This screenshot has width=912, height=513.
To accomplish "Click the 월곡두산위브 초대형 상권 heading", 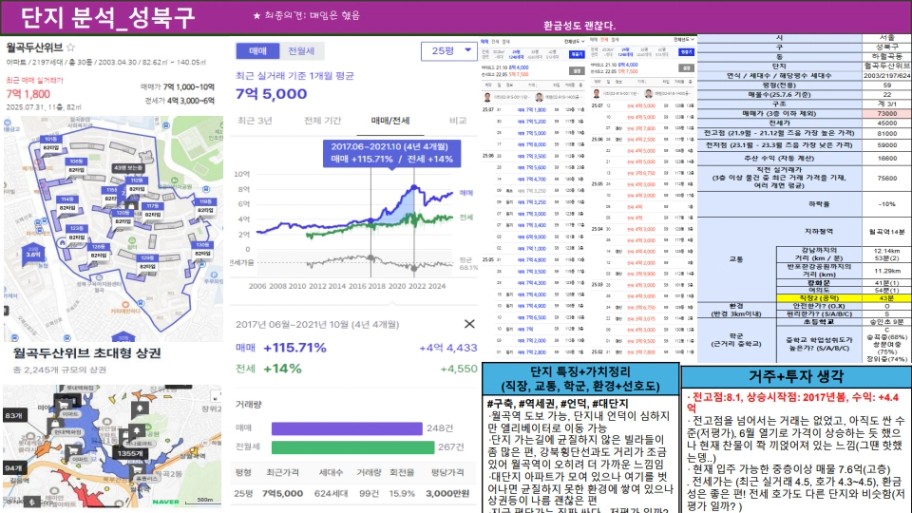I will 87,354.
